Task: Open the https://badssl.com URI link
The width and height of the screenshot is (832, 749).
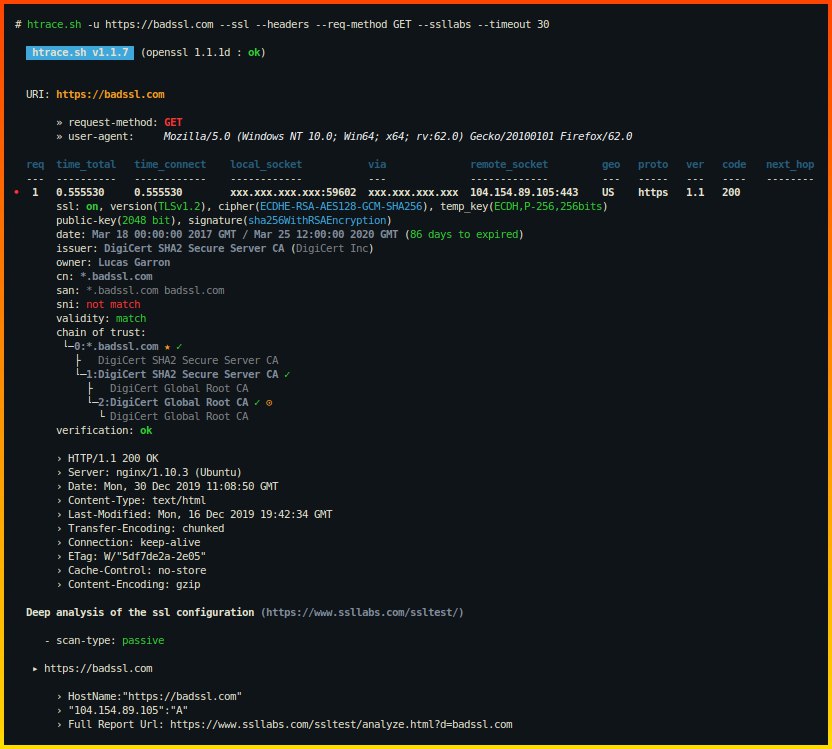Action: pyautogui.click(x=110, y=94)
